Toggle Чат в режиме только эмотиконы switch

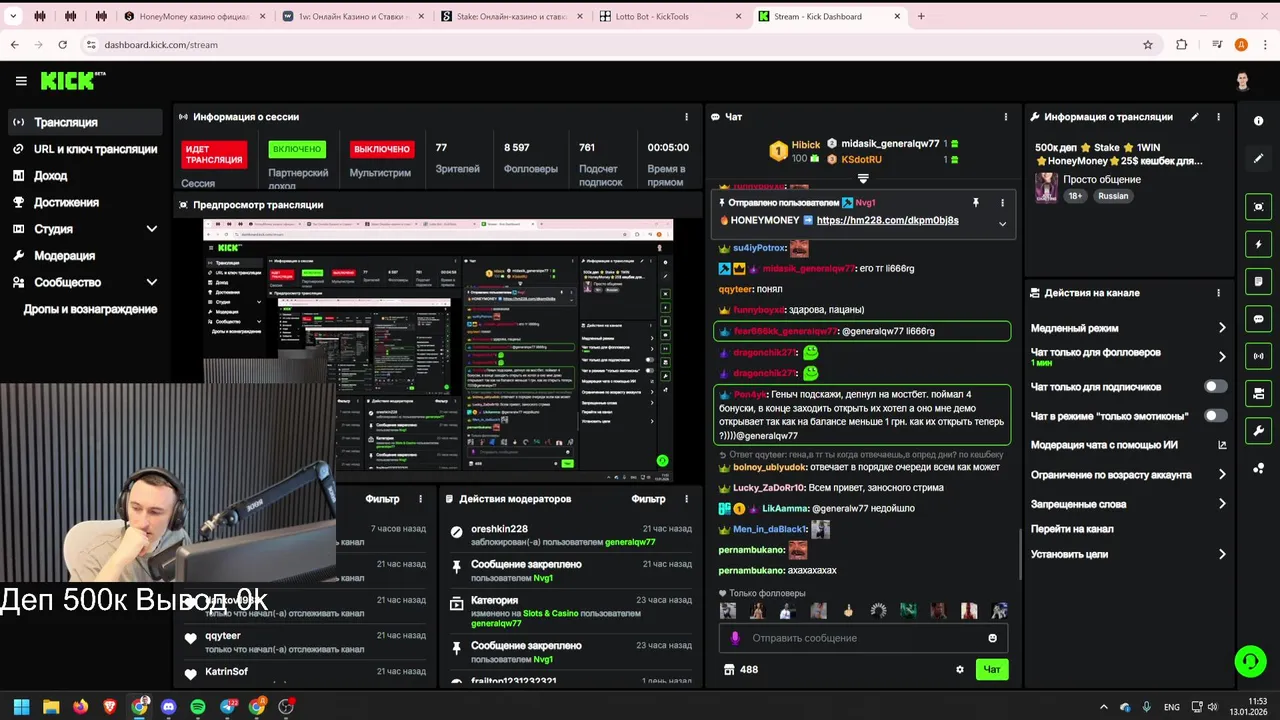coord(1215,415)
